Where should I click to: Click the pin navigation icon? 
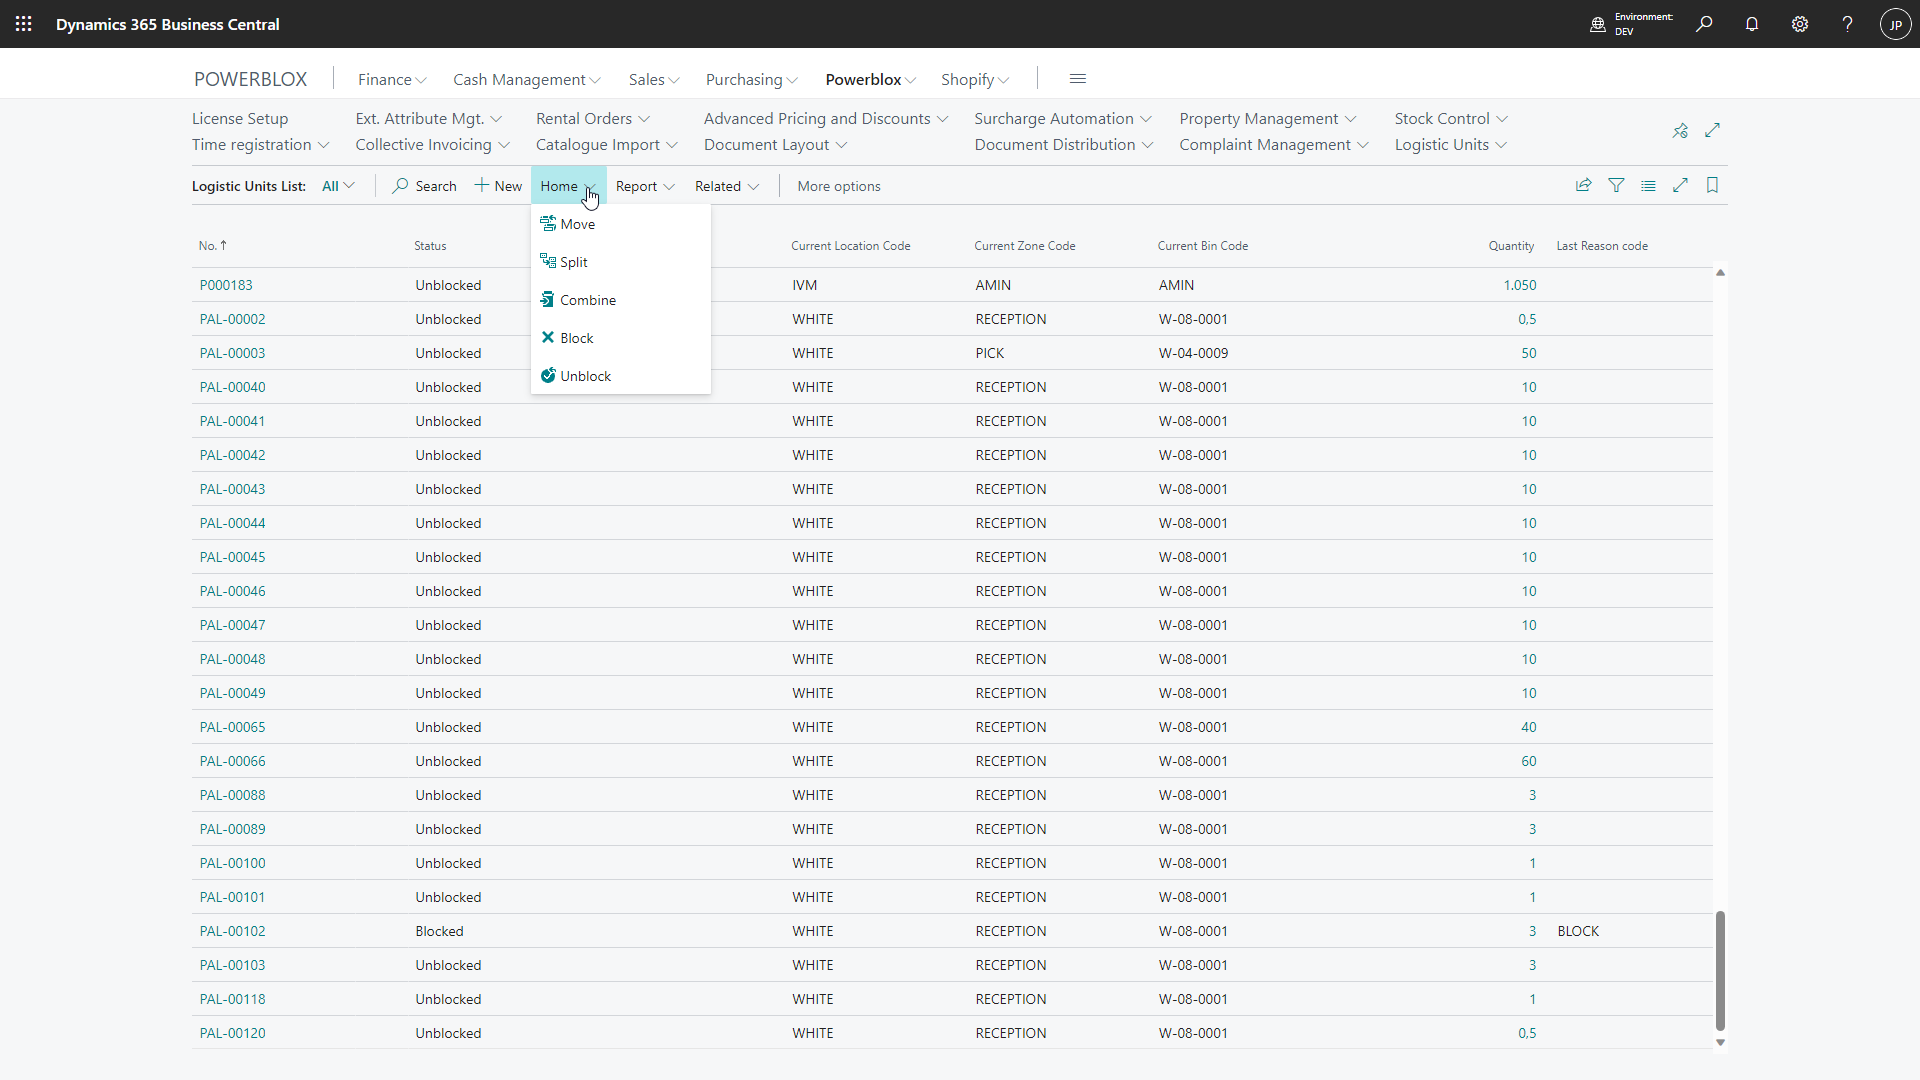1680,131
